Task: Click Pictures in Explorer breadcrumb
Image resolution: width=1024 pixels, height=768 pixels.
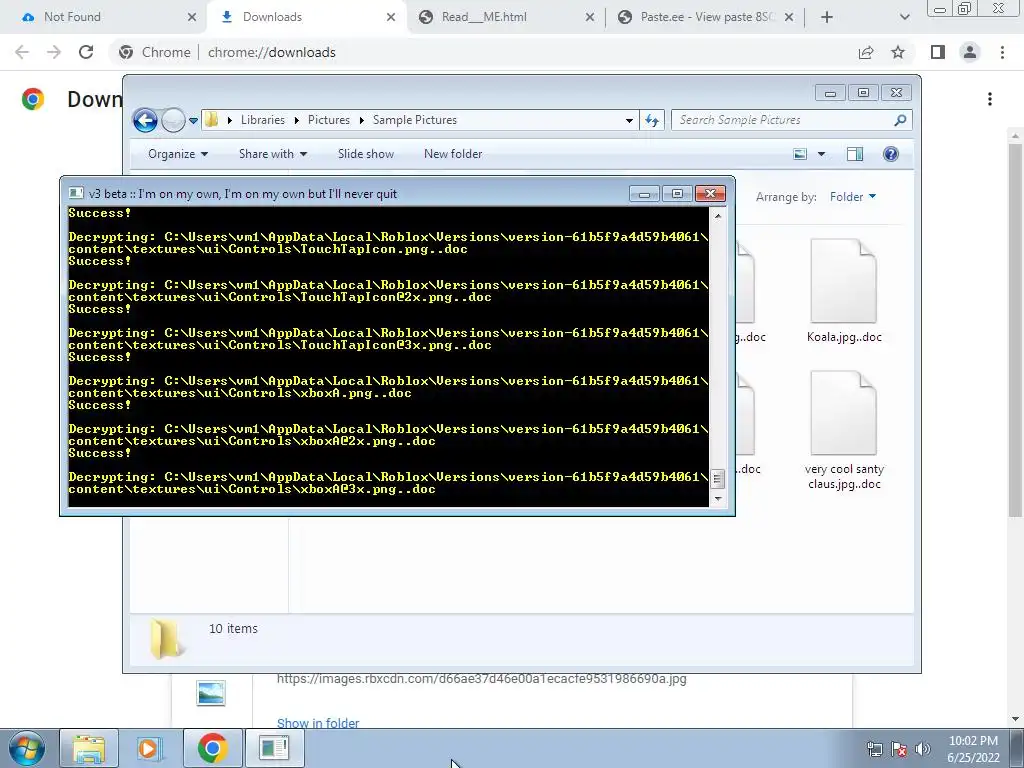Action: tap(328, 120)
